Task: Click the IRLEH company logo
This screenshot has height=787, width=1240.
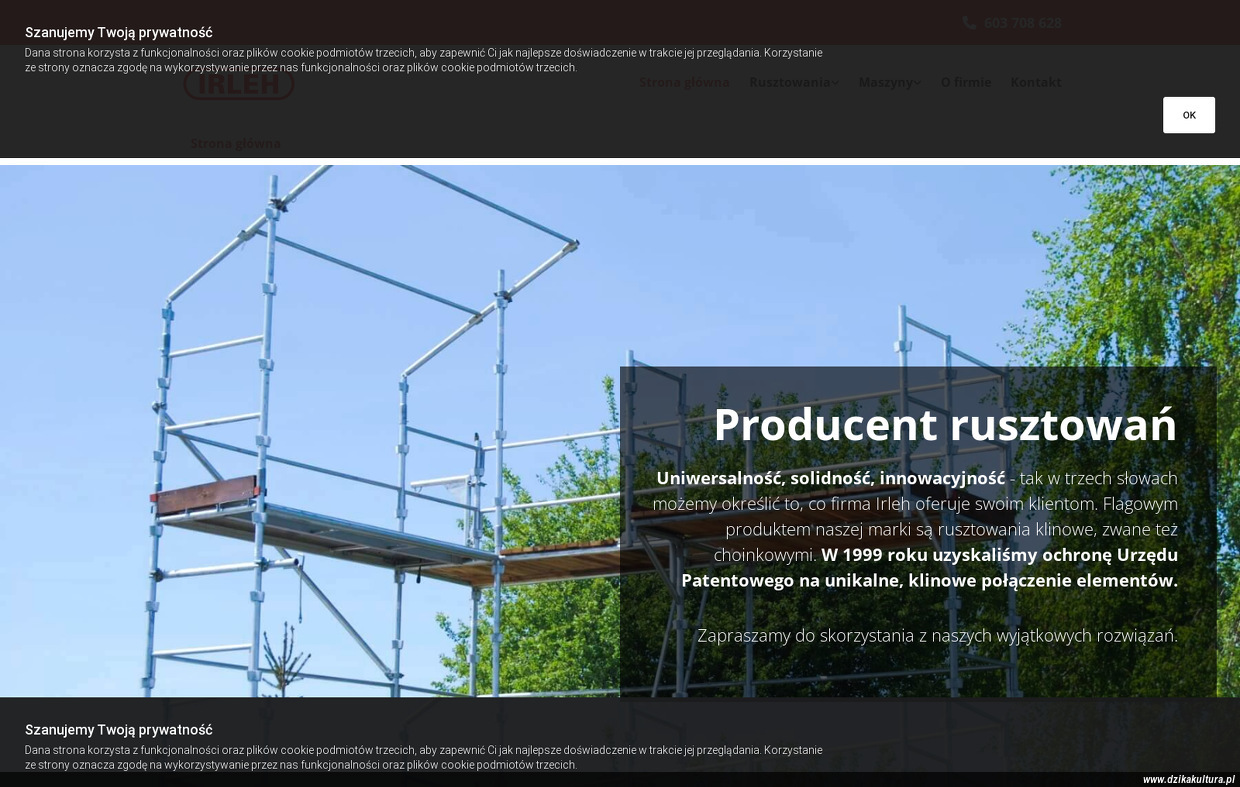Action: (238, 85)
